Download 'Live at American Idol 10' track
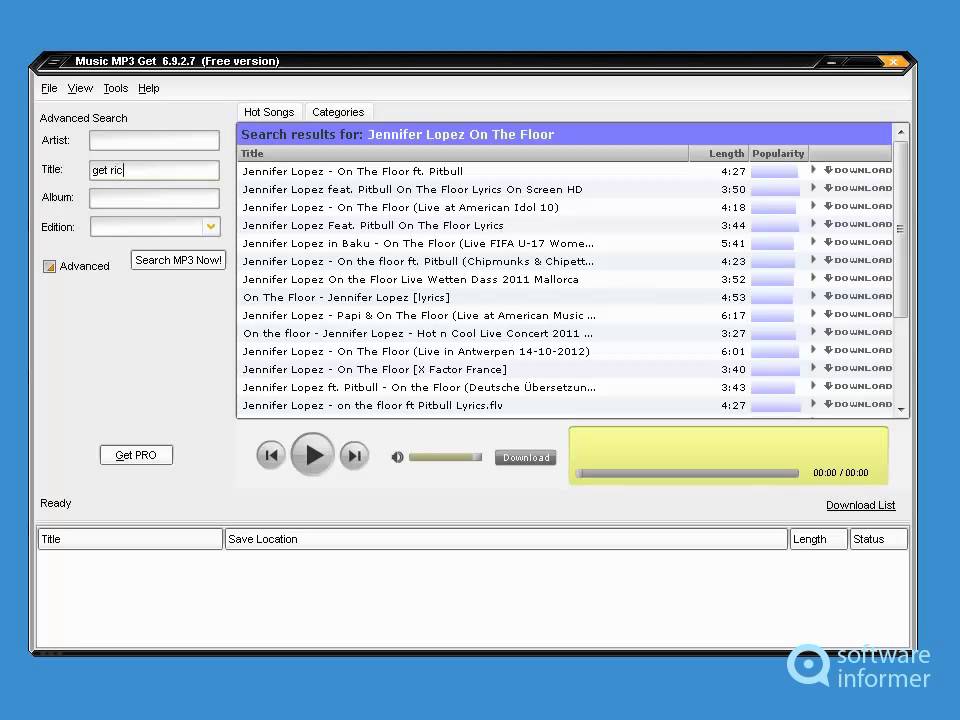The image size is (960, 720). tap(858, 206)
